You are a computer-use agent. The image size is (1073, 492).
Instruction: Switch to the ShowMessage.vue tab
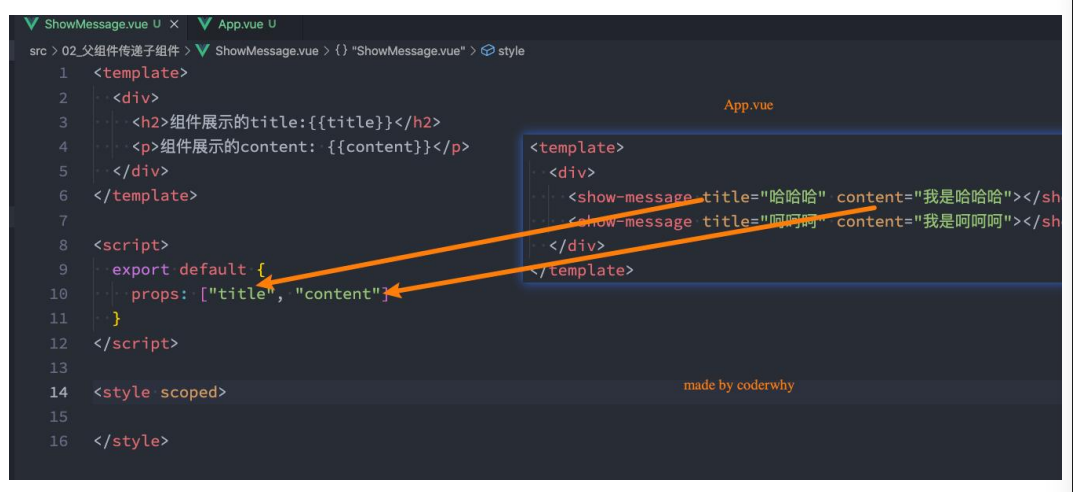(96, 24)
